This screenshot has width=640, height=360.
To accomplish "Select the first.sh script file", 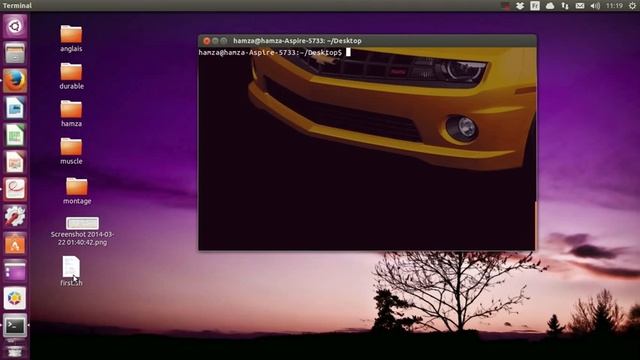I will pos(71,271).
